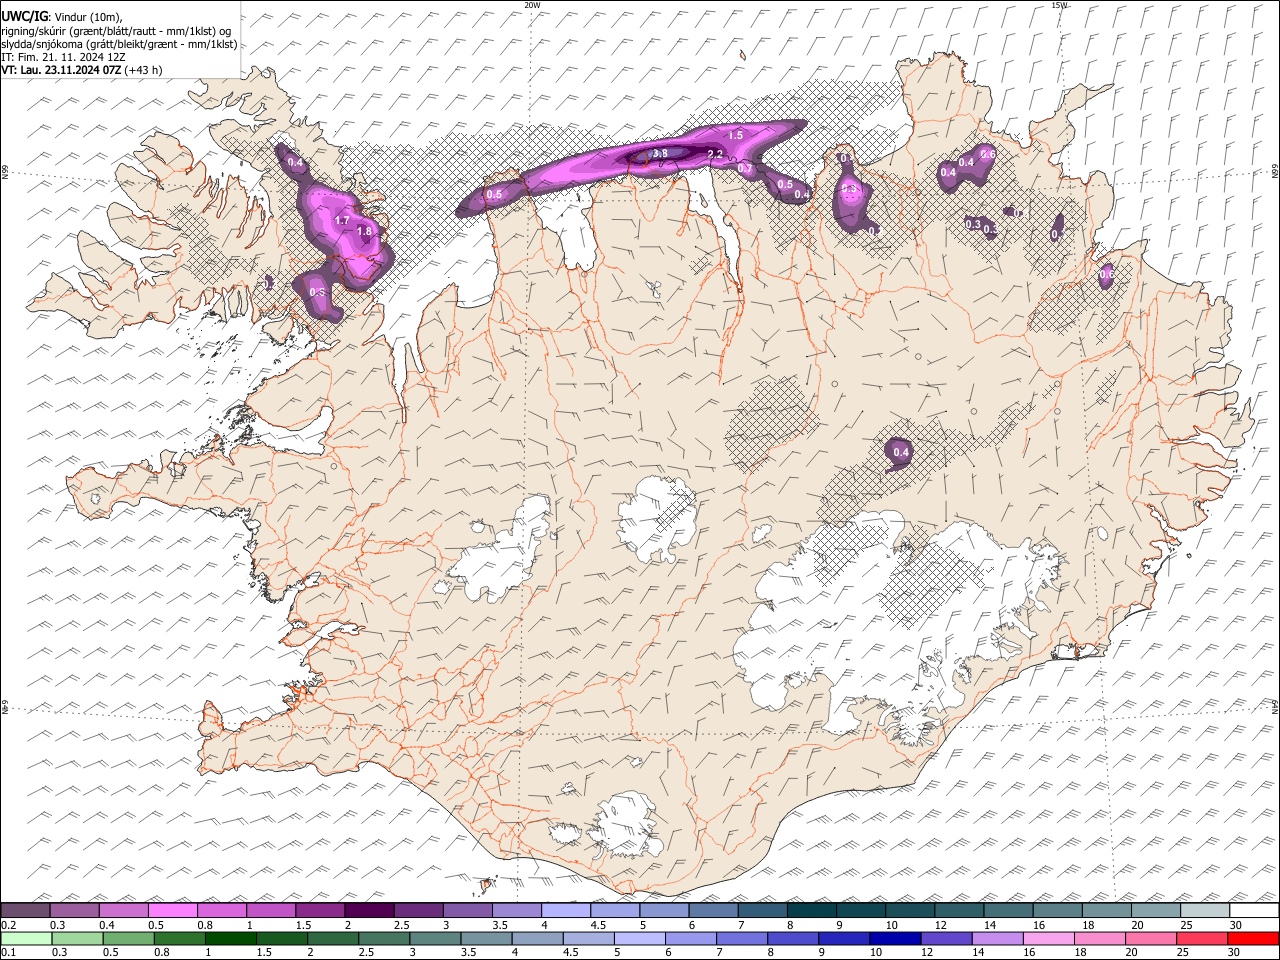Select the 'Vindur (10m)' header text

87,17
